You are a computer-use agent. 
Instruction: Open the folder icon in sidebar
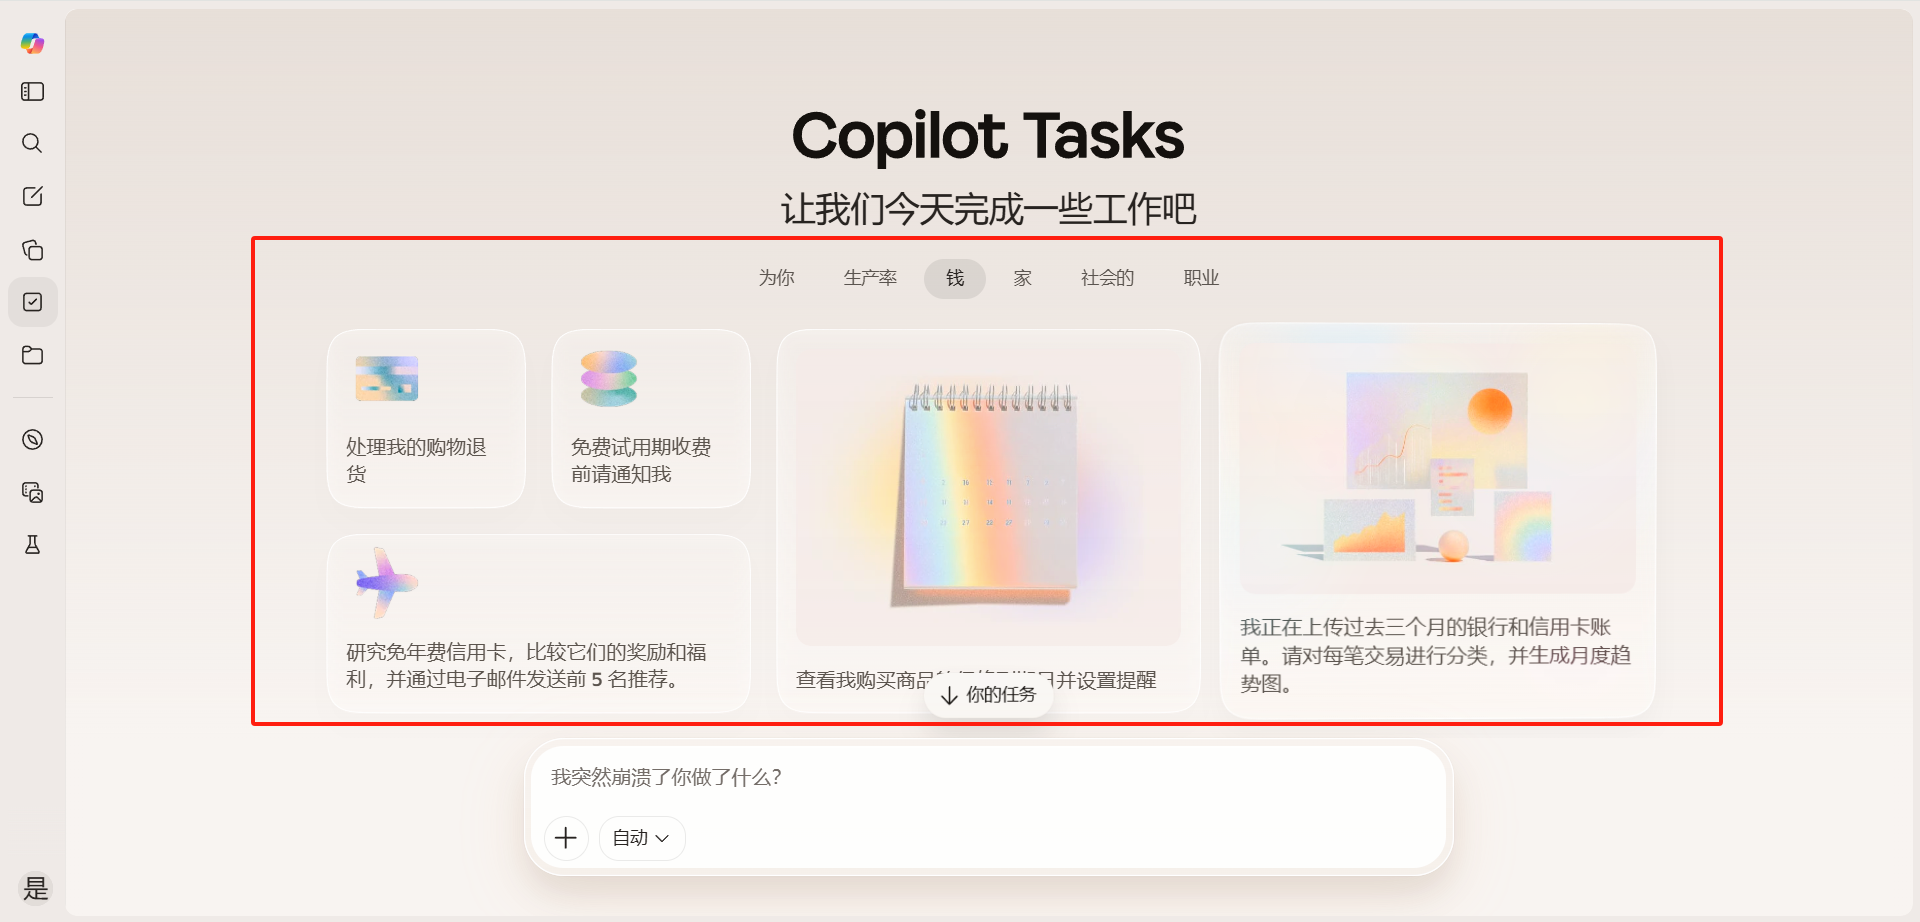click(x=32, y=355)
